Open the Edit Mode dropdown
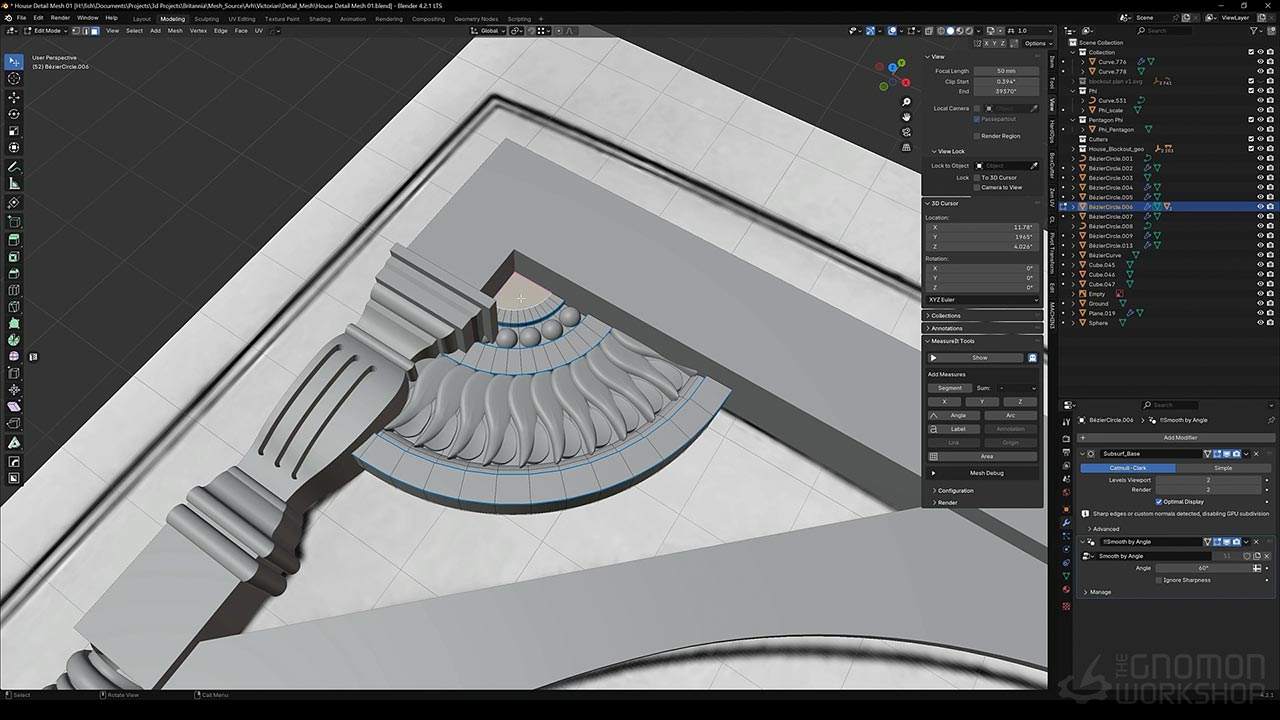Viewport: 1280px width, 720px height. (x=47, y=31)
